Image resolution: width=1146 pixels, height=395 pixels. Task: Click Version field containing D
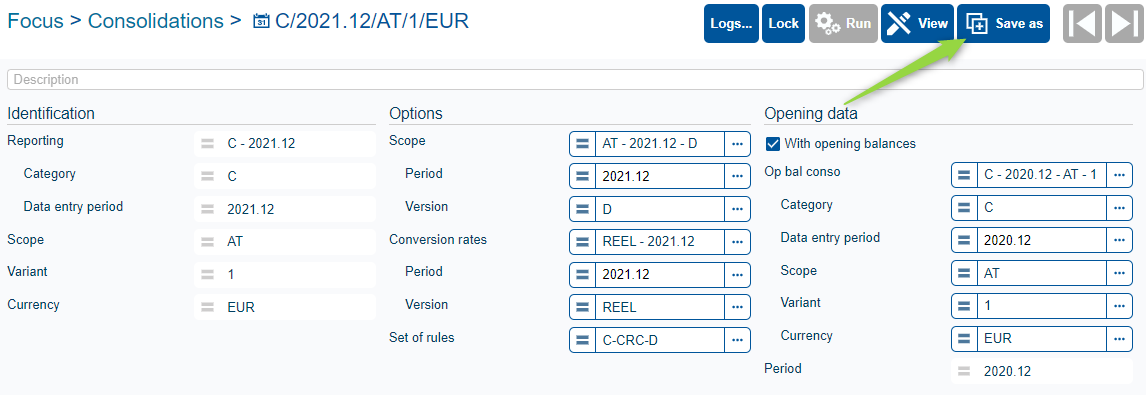[660, 209]
